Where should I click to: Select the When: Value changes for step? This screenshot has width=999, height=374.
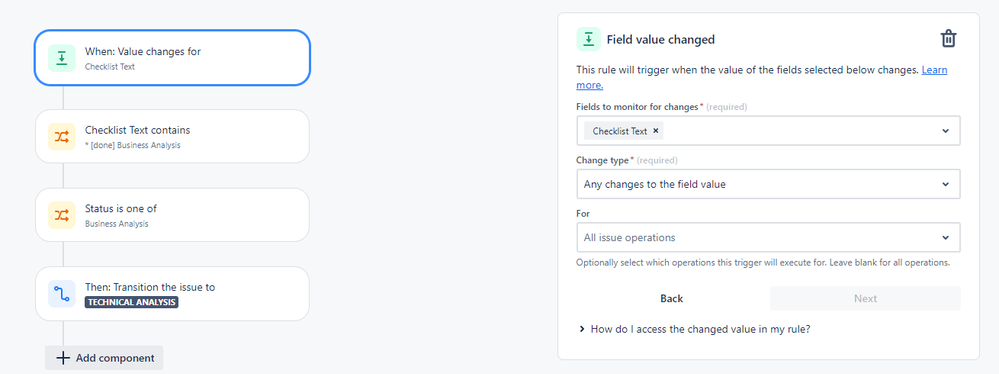(172, 58)
